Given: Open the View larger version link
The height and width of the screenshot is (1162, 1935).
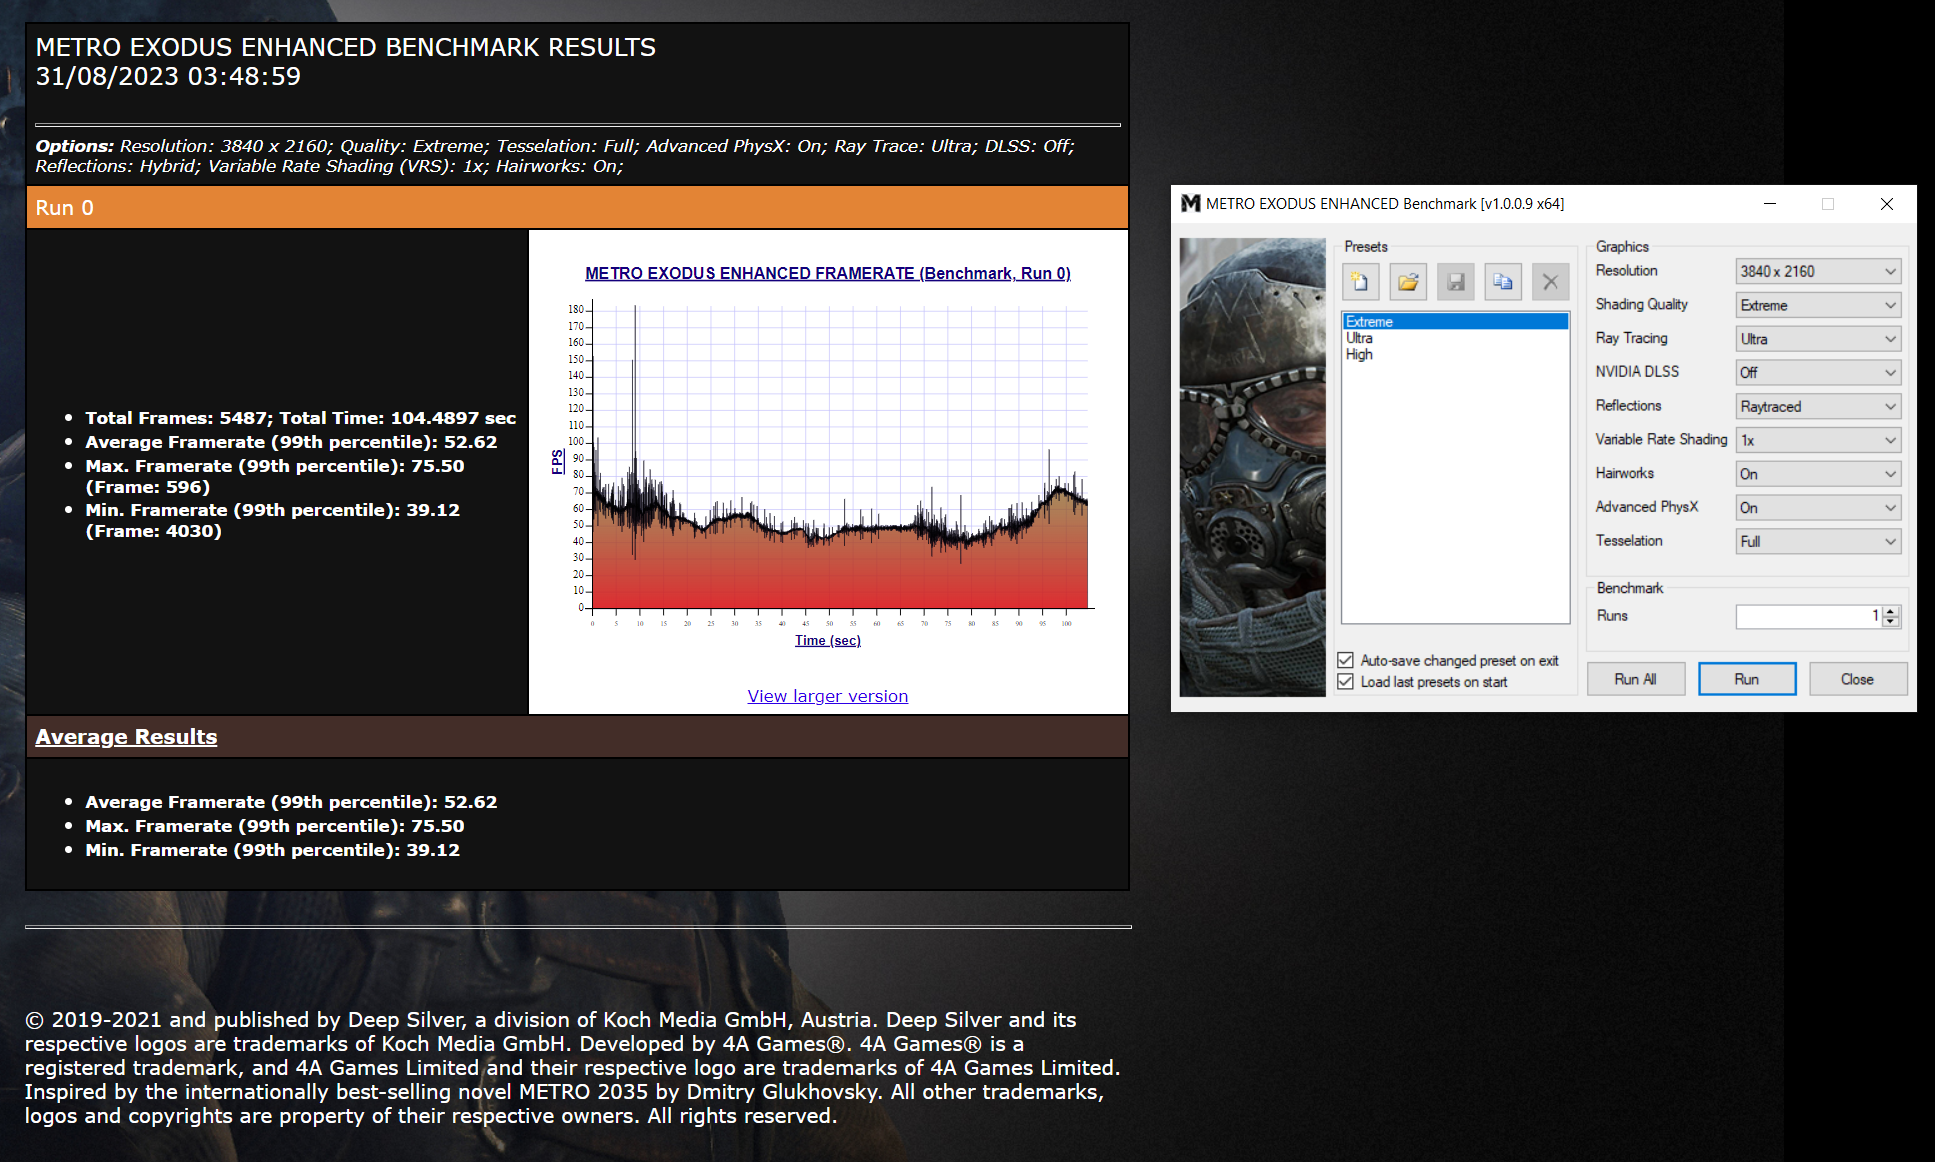Looking at the screenshot, I should [828, 696].
